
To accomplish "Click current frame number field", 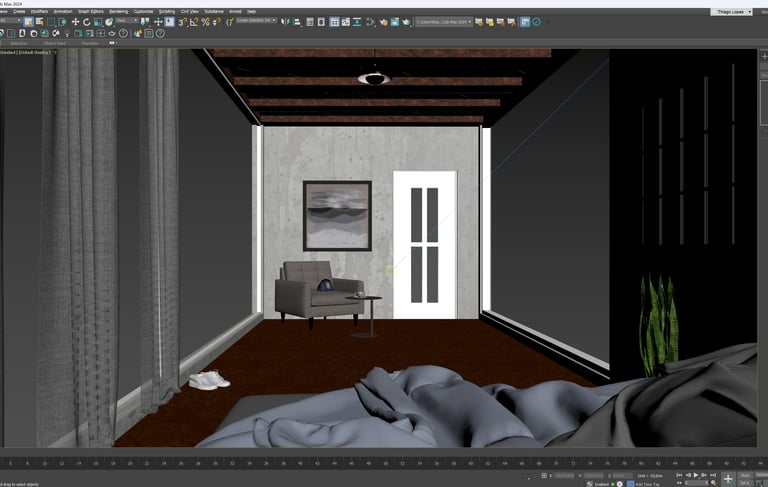I will coord(696,483).
